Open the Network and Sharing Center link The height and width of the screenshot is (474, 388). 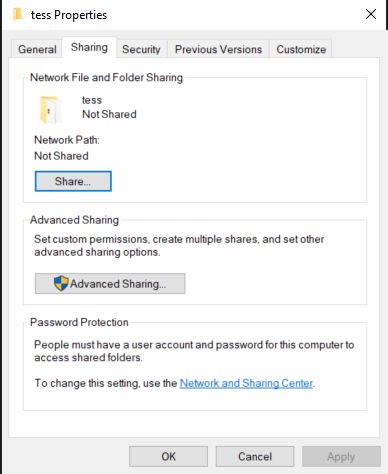coord(246,383)
